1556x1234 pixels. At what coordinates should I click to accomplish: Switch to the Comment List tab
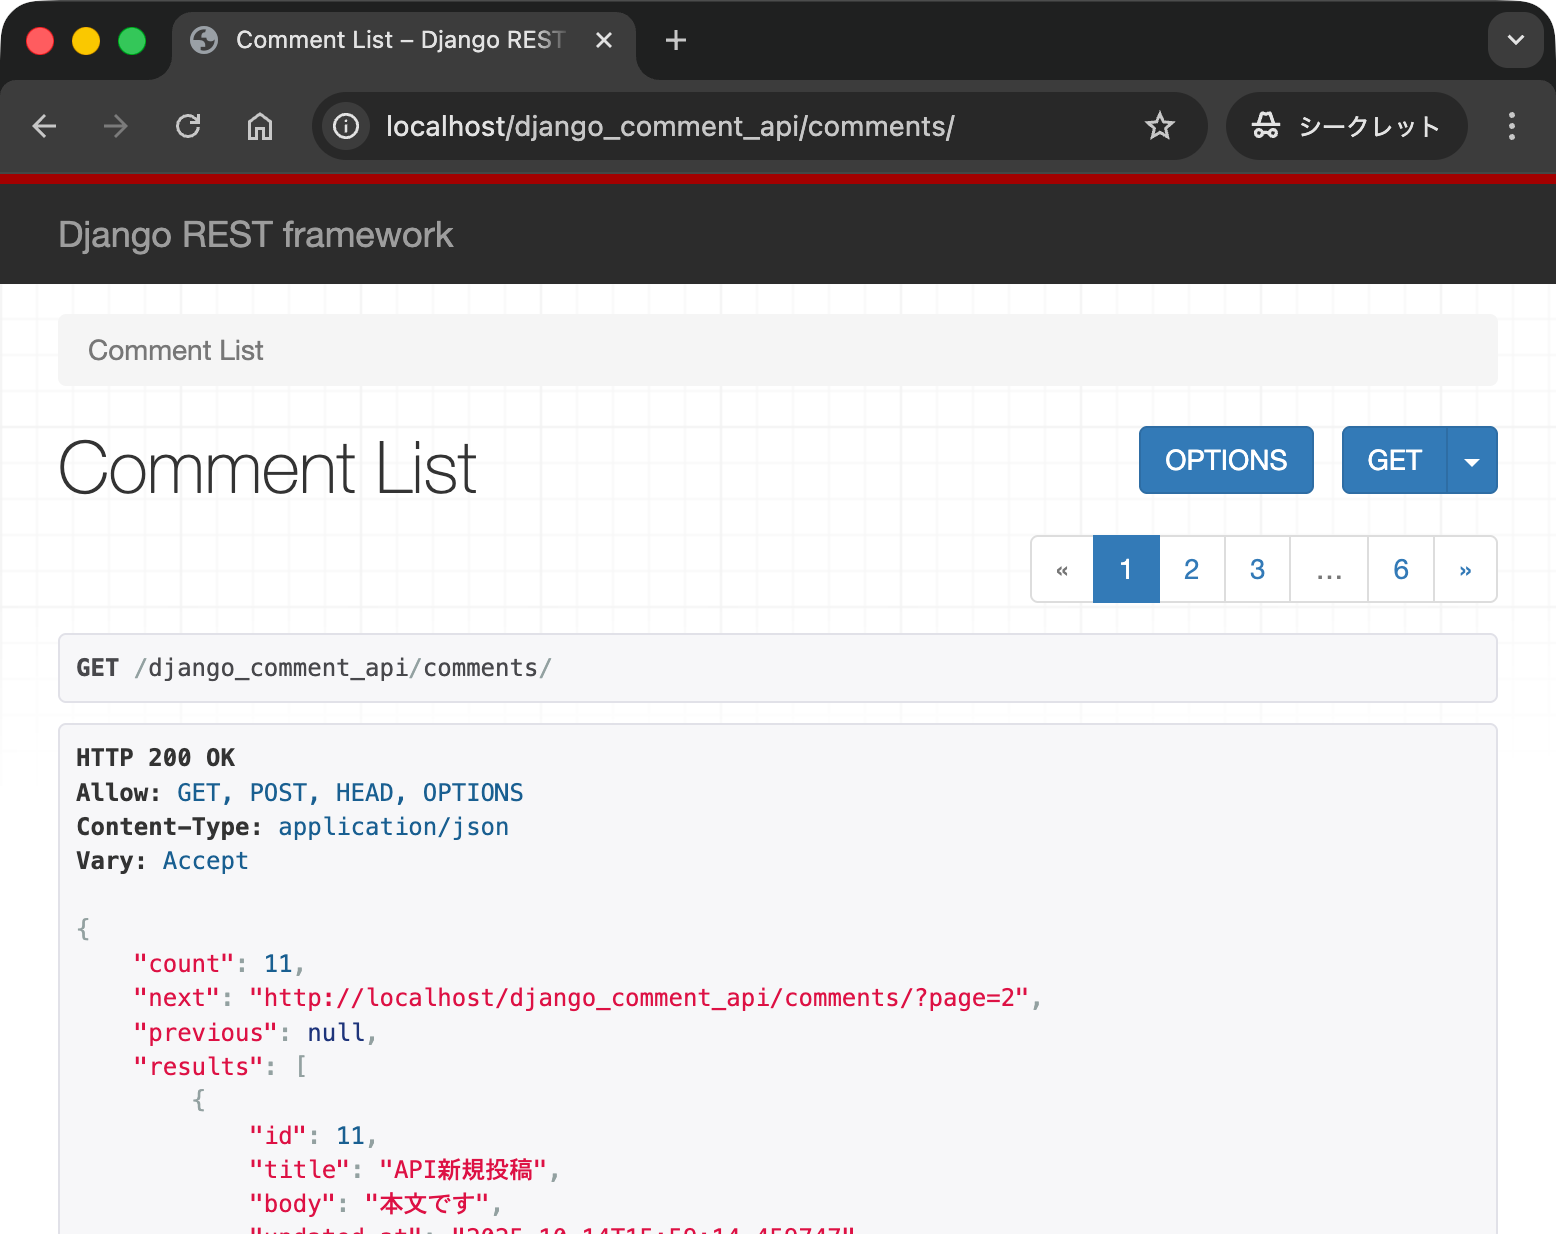pyautogui.click(x=390, y=40)
